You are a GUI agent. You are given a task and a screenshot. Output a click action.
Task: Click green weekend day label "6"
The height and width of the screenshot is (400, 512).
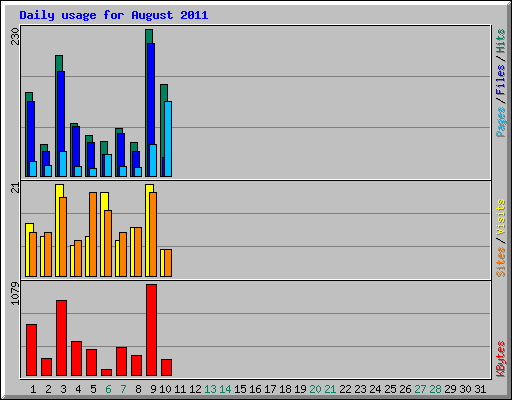(x=108, y=389)
